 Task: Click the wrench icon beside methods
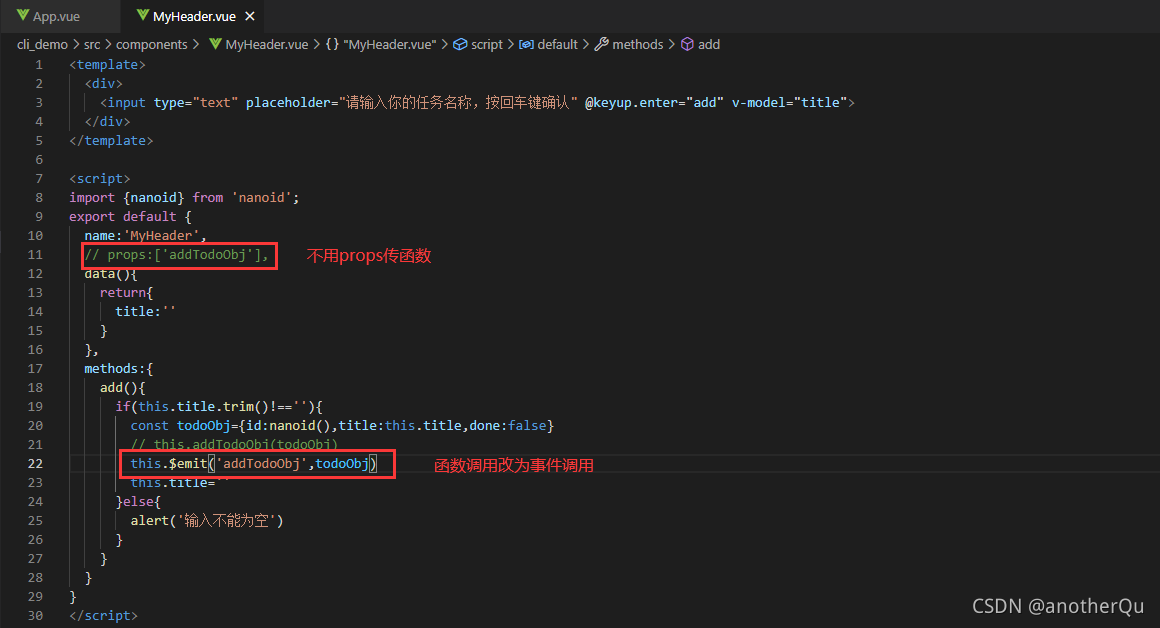coord(601,44)
